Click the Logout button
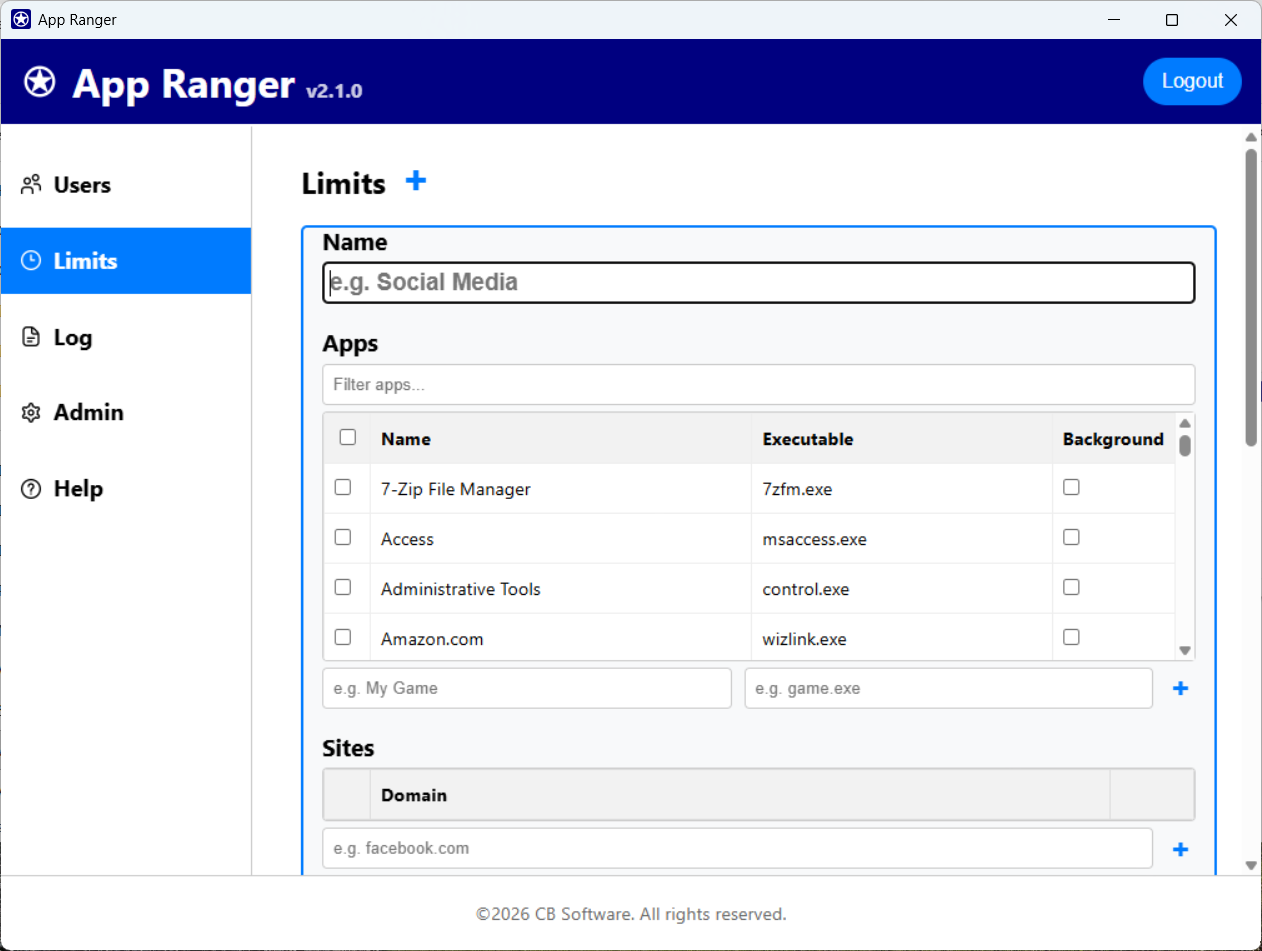Image resolution: width=1262 pixels, height=951 pixels. tap(1192, 81)
